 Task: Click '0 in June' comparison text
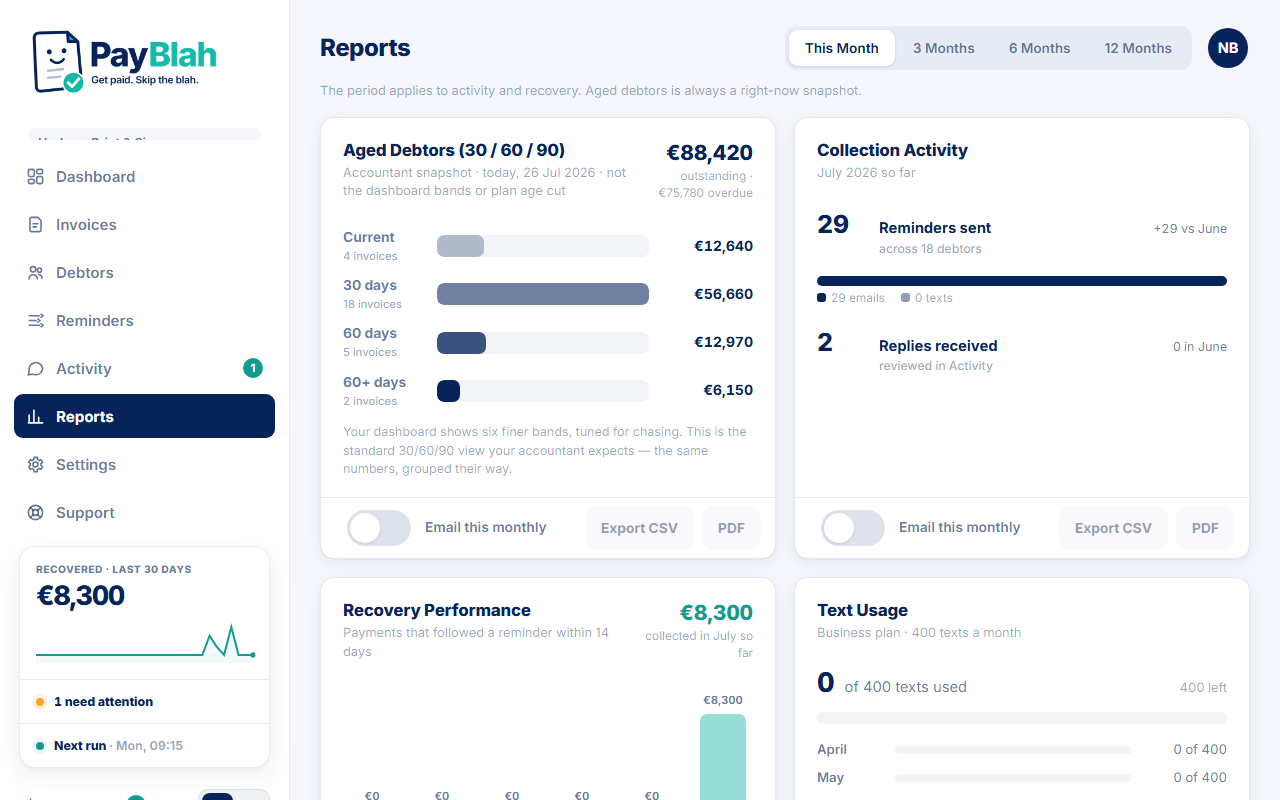[1200, 346]
